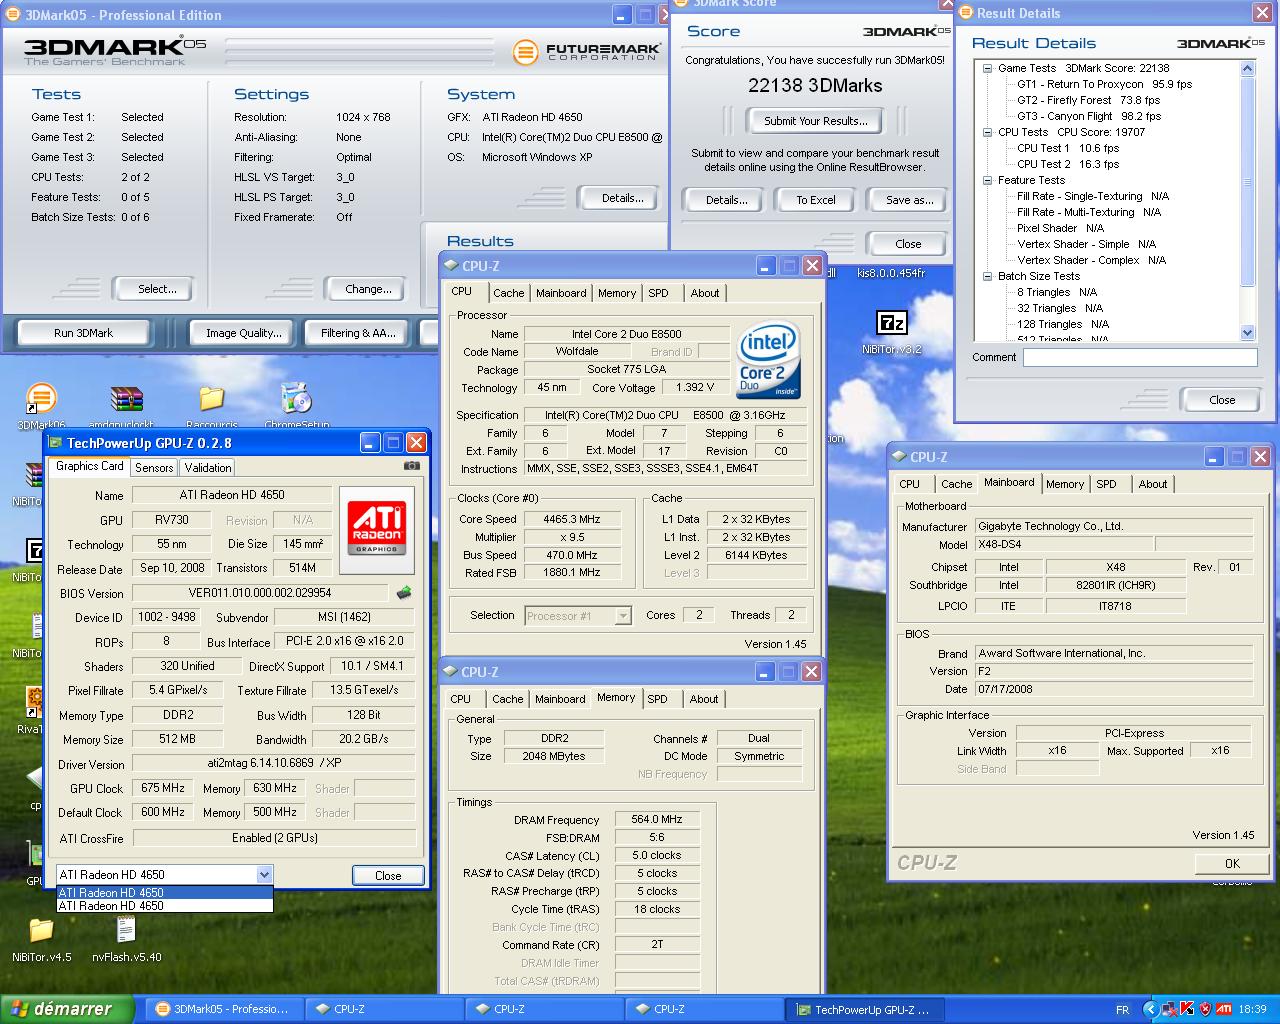Click the FR language indicator

click(1123, 1009)
